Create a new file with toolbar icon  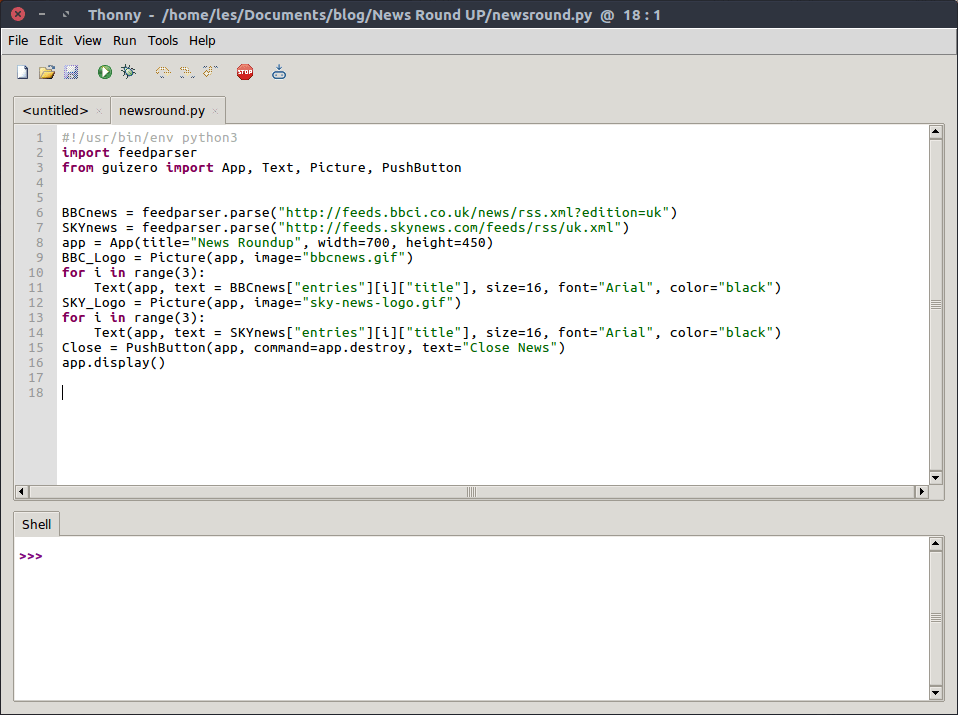[23, 72]
